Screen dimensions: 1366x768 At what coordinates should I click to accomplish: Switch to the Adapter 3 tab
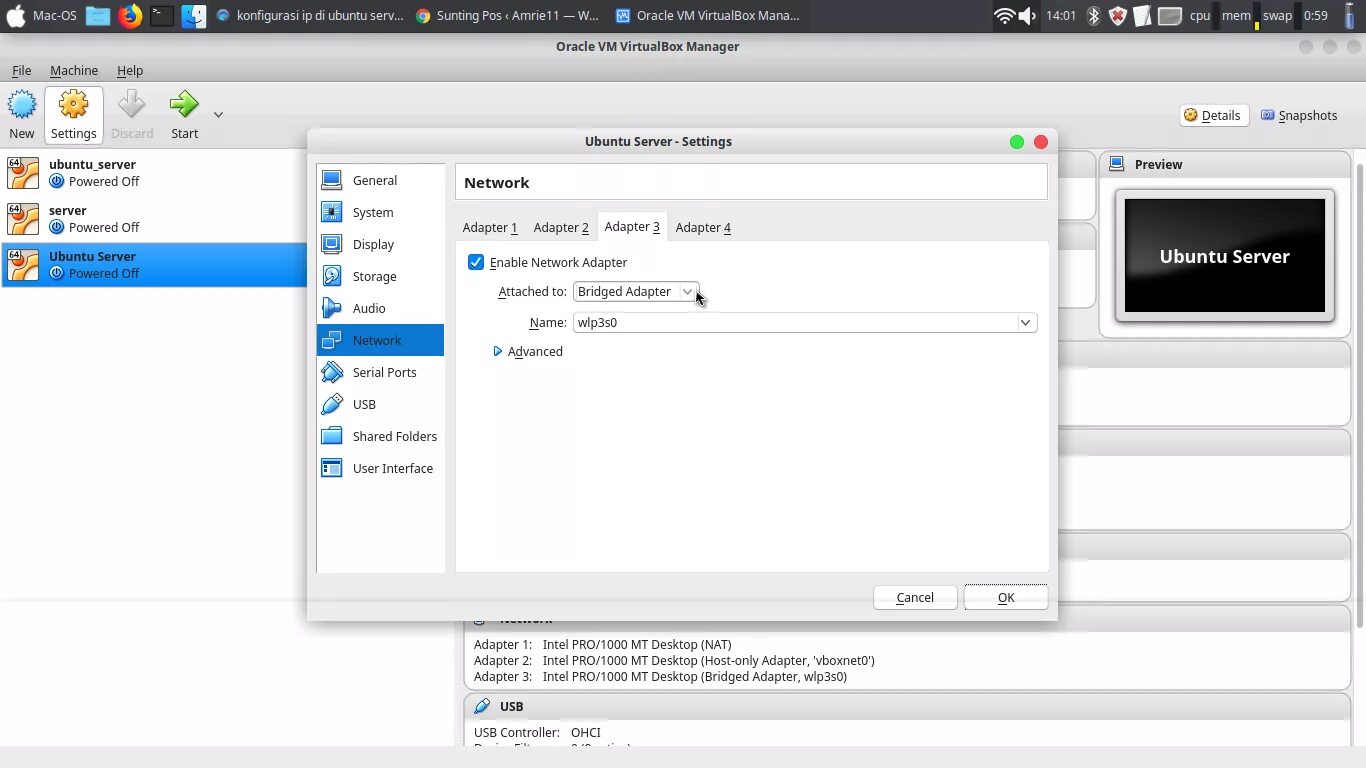(632, 227)
